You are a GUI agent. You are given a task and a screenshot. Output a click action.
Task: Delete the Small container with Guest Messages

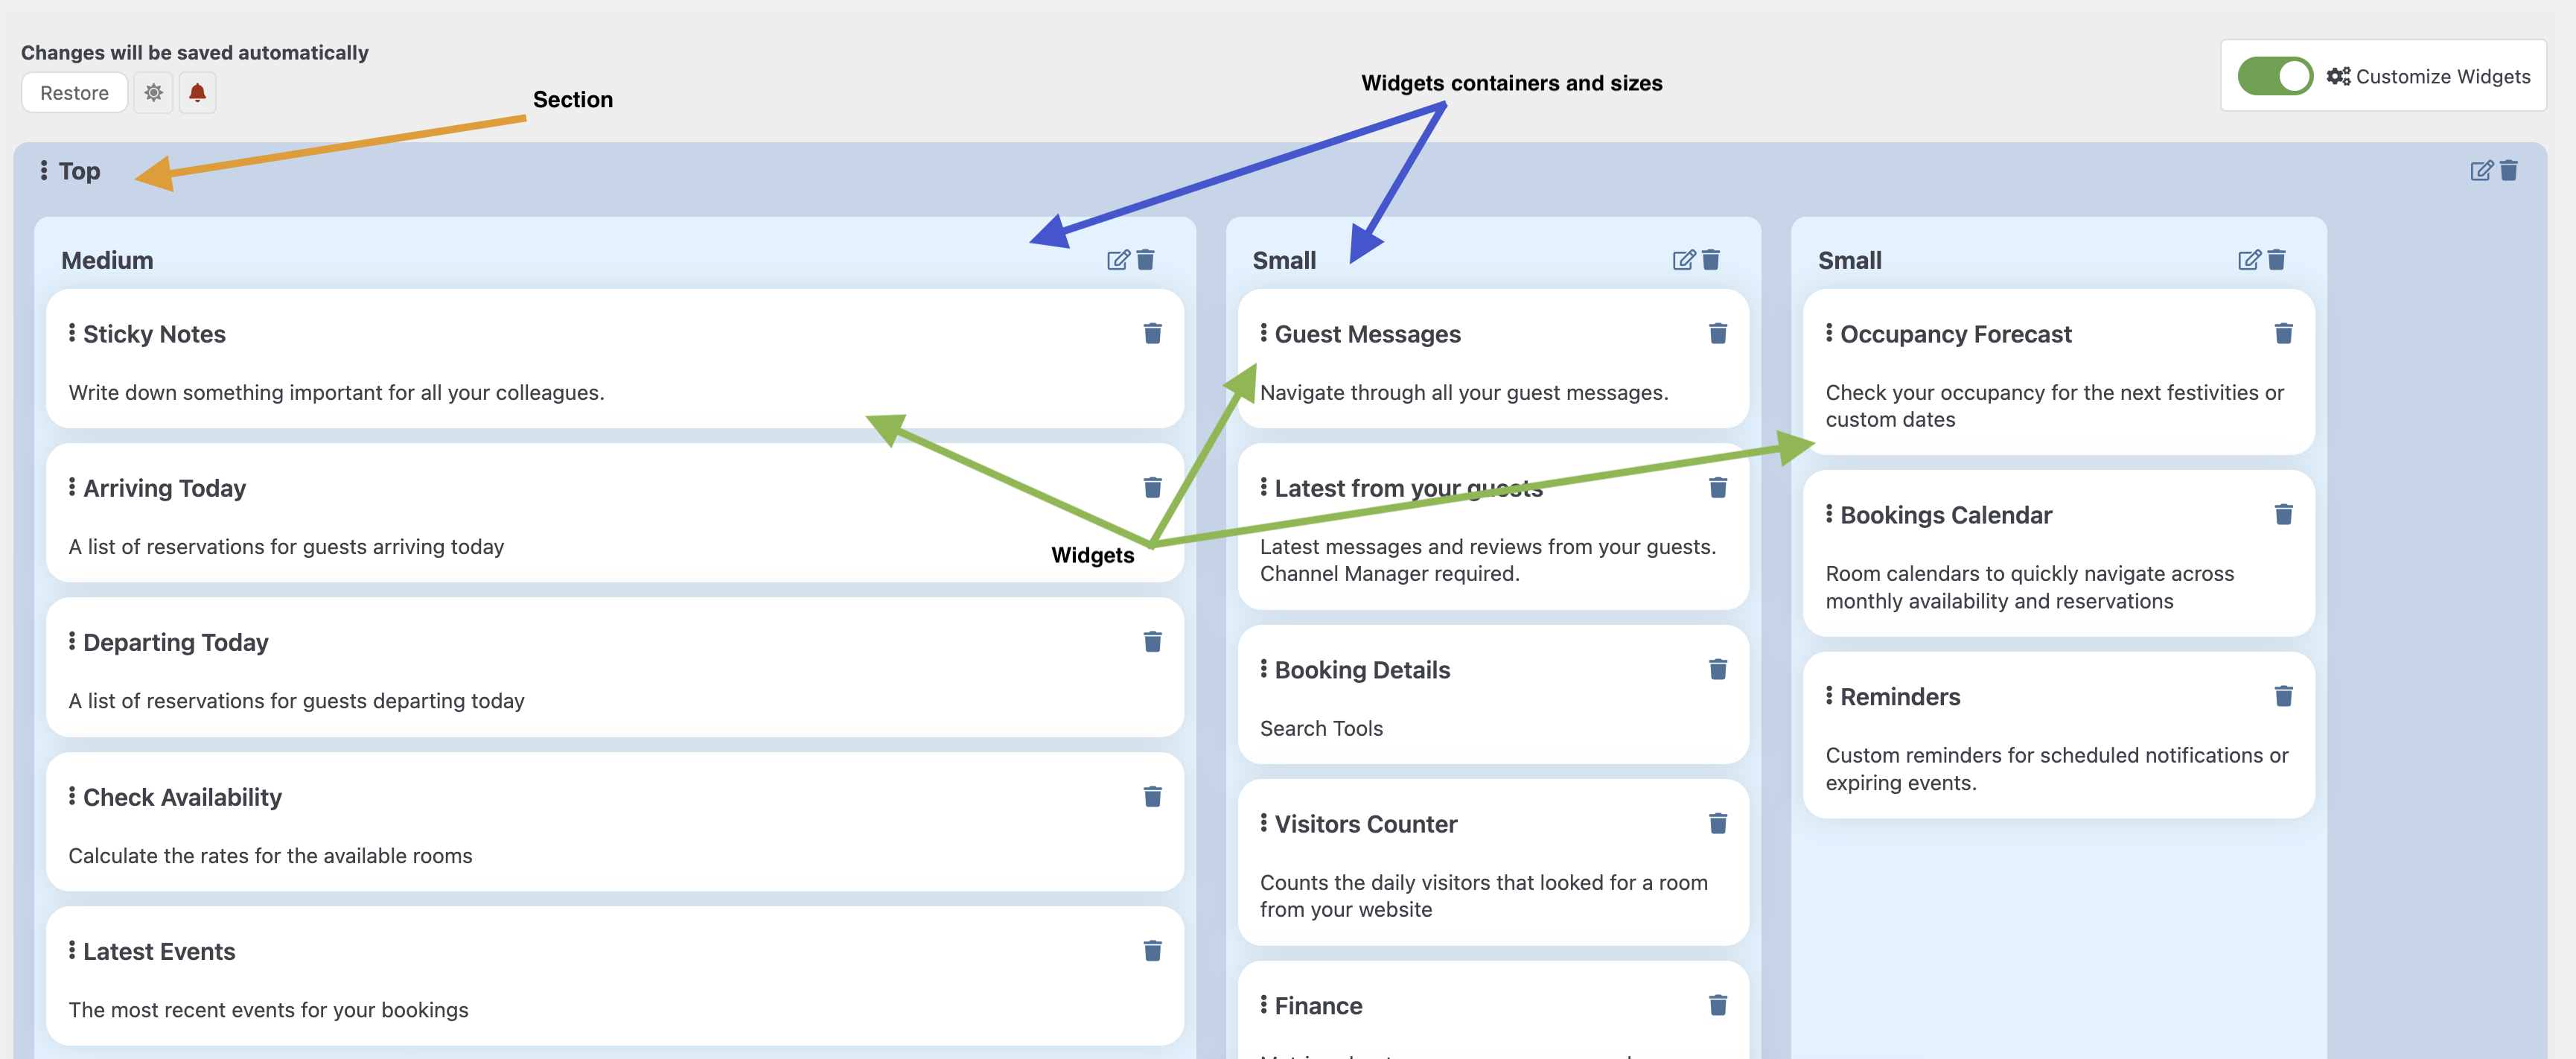point(1710,260)
